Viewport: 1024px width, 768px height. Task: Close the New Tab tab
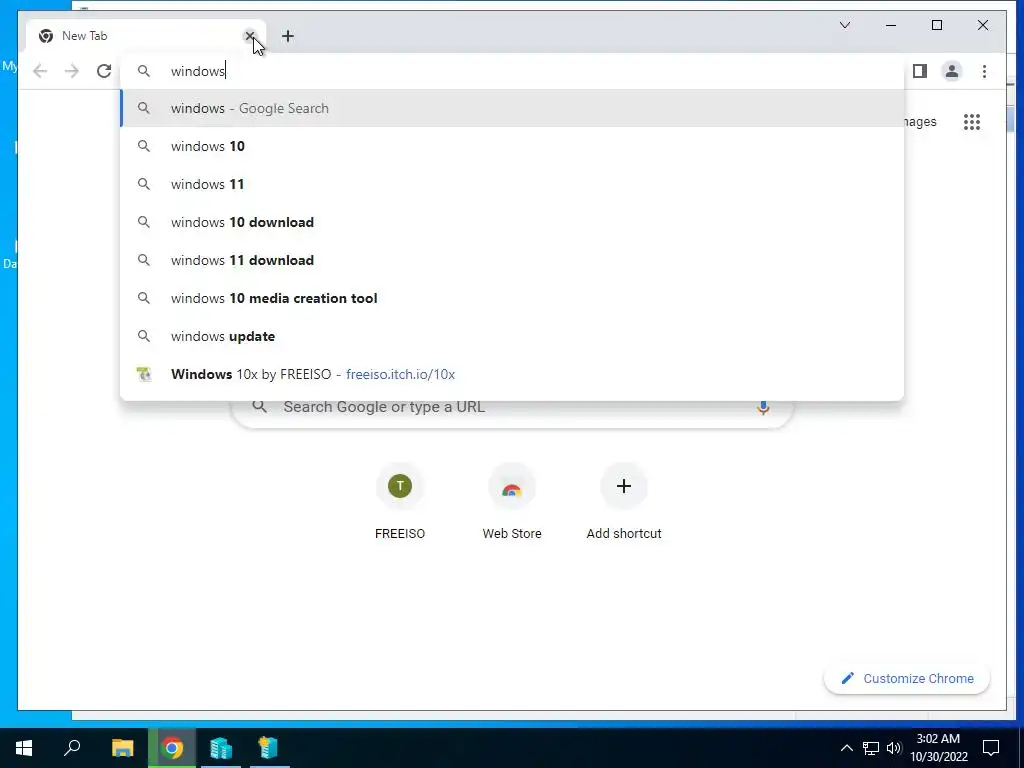click(x=249, y=36)
